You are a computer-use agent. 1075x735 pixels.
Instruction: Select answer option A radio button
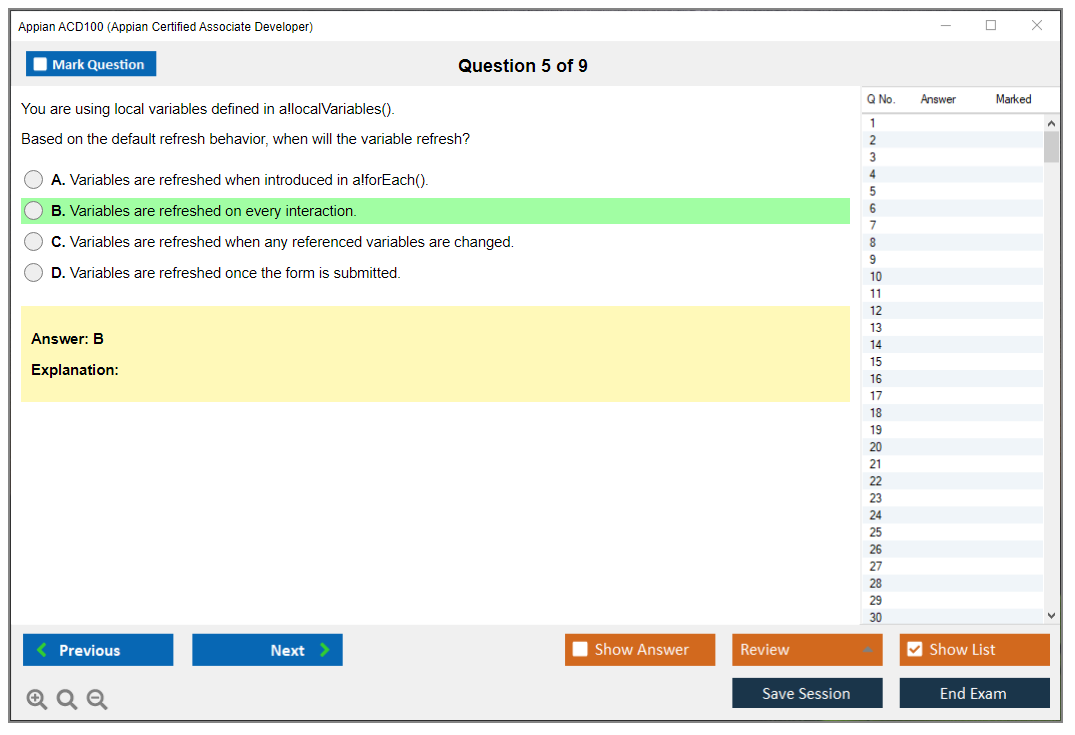coord(34,180)
